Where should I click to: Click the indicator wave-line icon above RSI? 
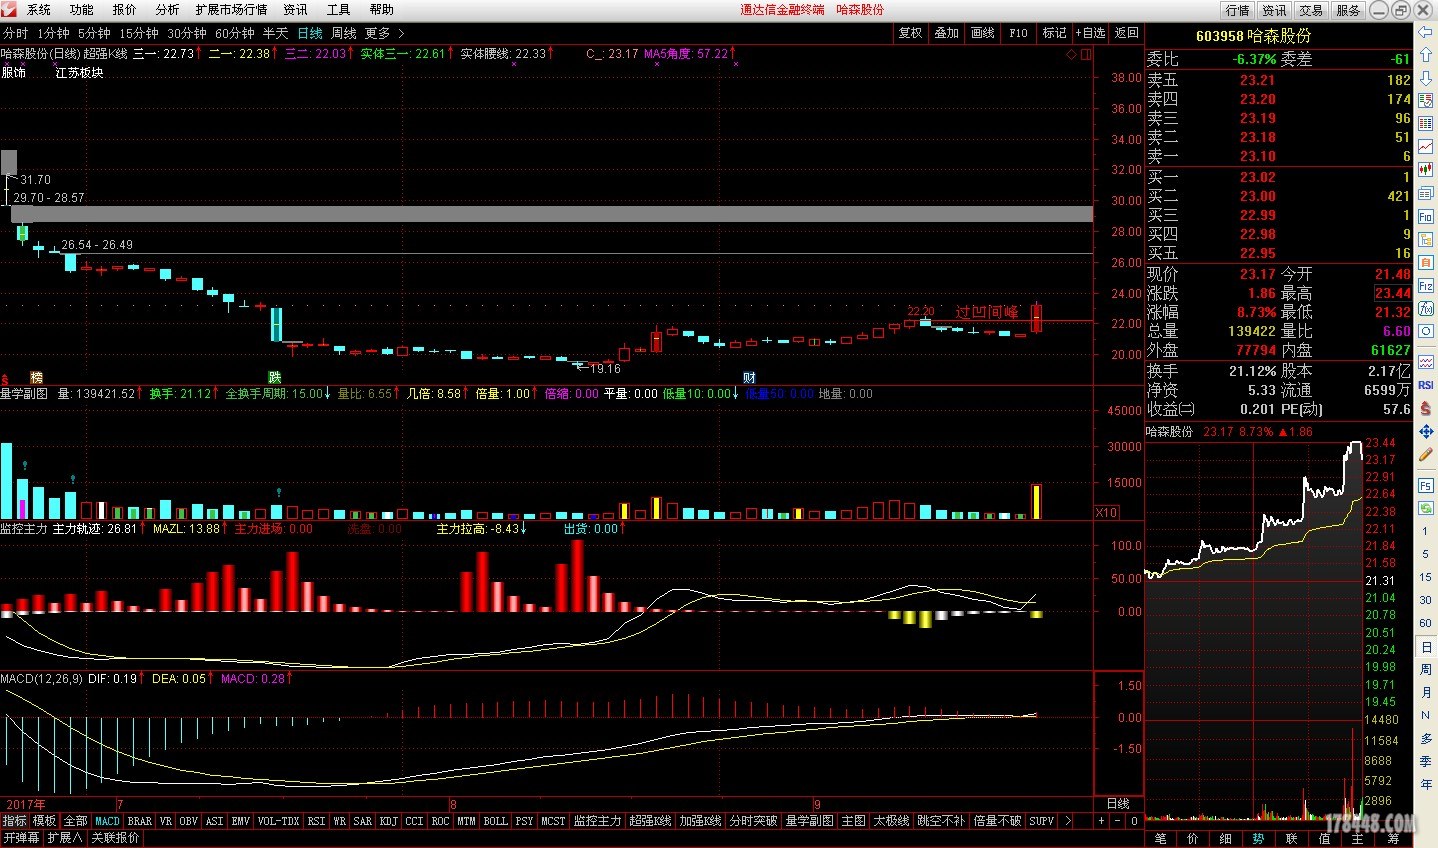coord(1426,362)
